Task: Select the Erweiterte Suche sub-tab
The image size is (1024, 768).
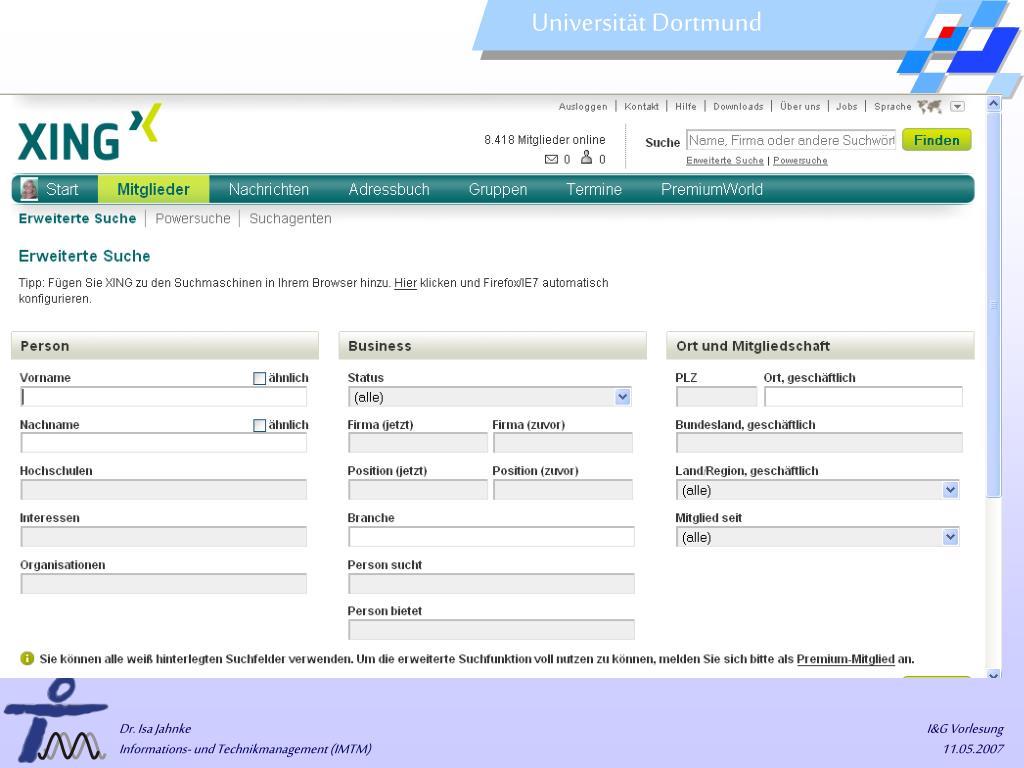Action: 77,219
